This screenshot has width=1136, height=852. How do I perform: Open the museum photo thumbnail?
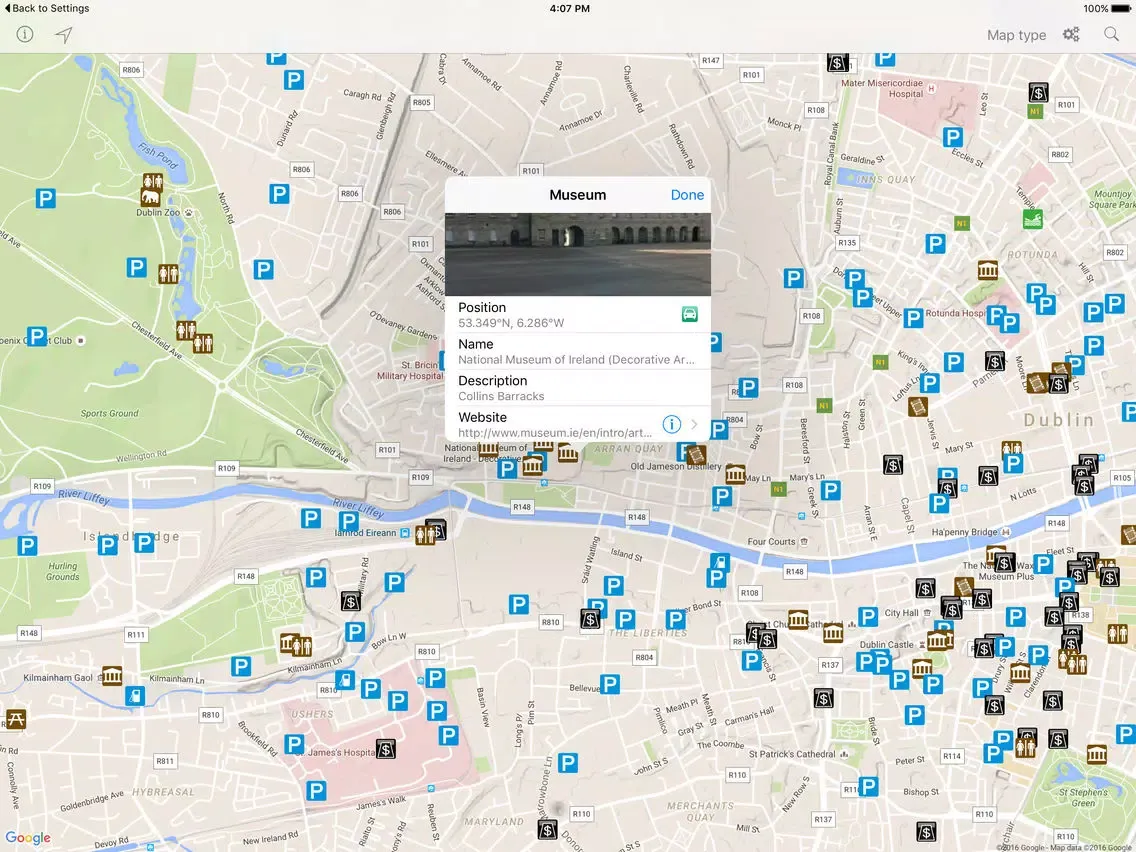(577, 254)
